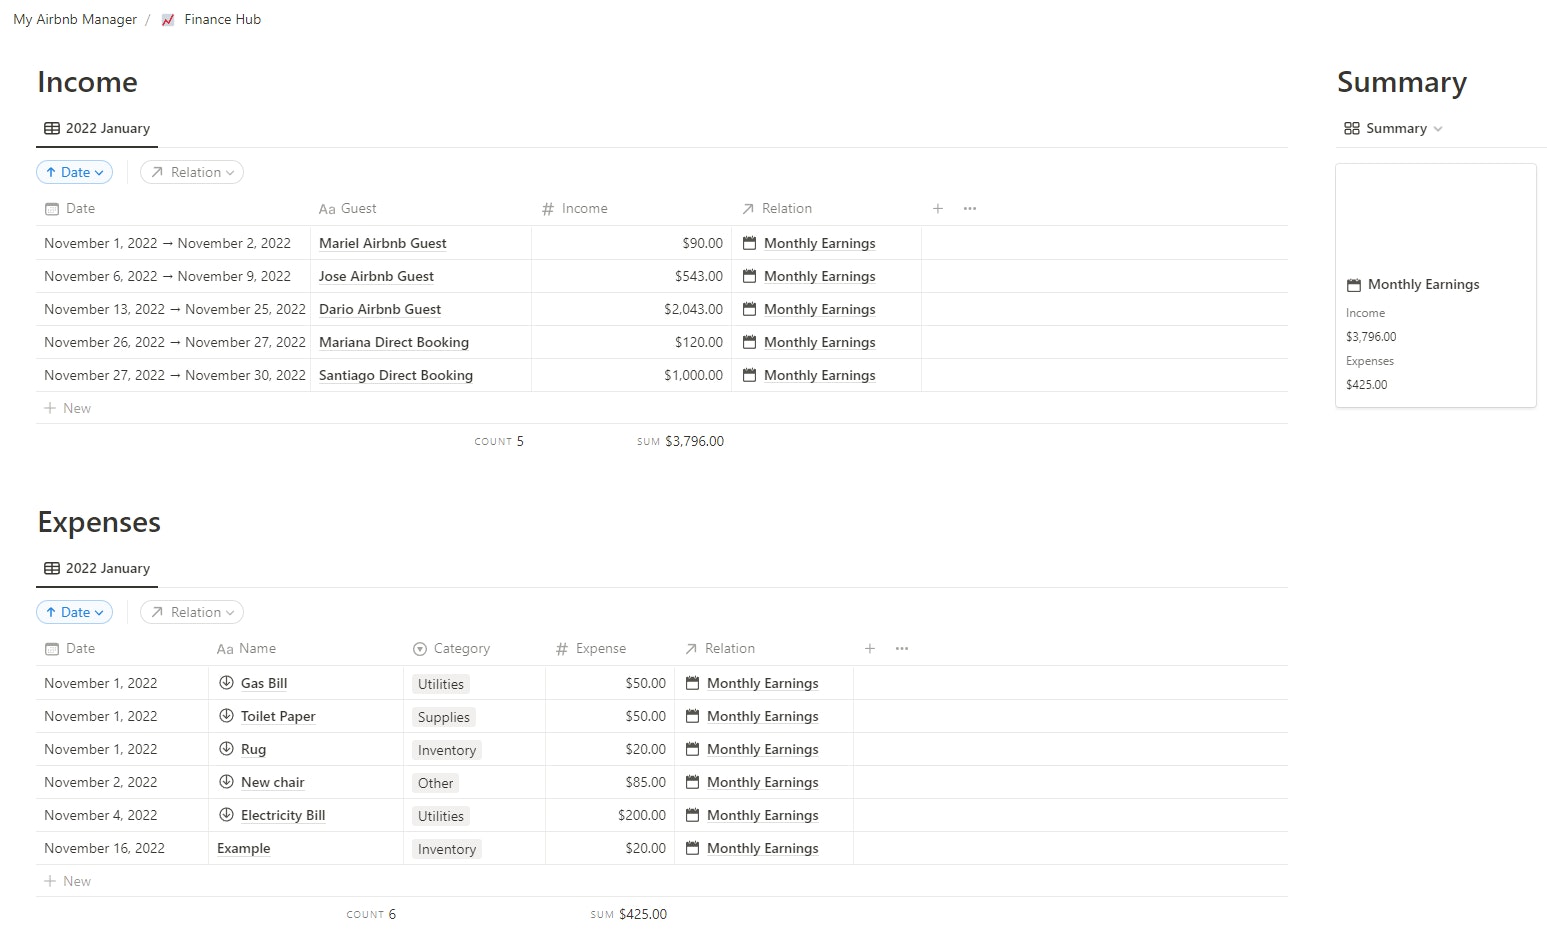Click the November 6, 2022 → November 9, 2022 date cell
Screen dimensions: 1547x949
(173, 276)
